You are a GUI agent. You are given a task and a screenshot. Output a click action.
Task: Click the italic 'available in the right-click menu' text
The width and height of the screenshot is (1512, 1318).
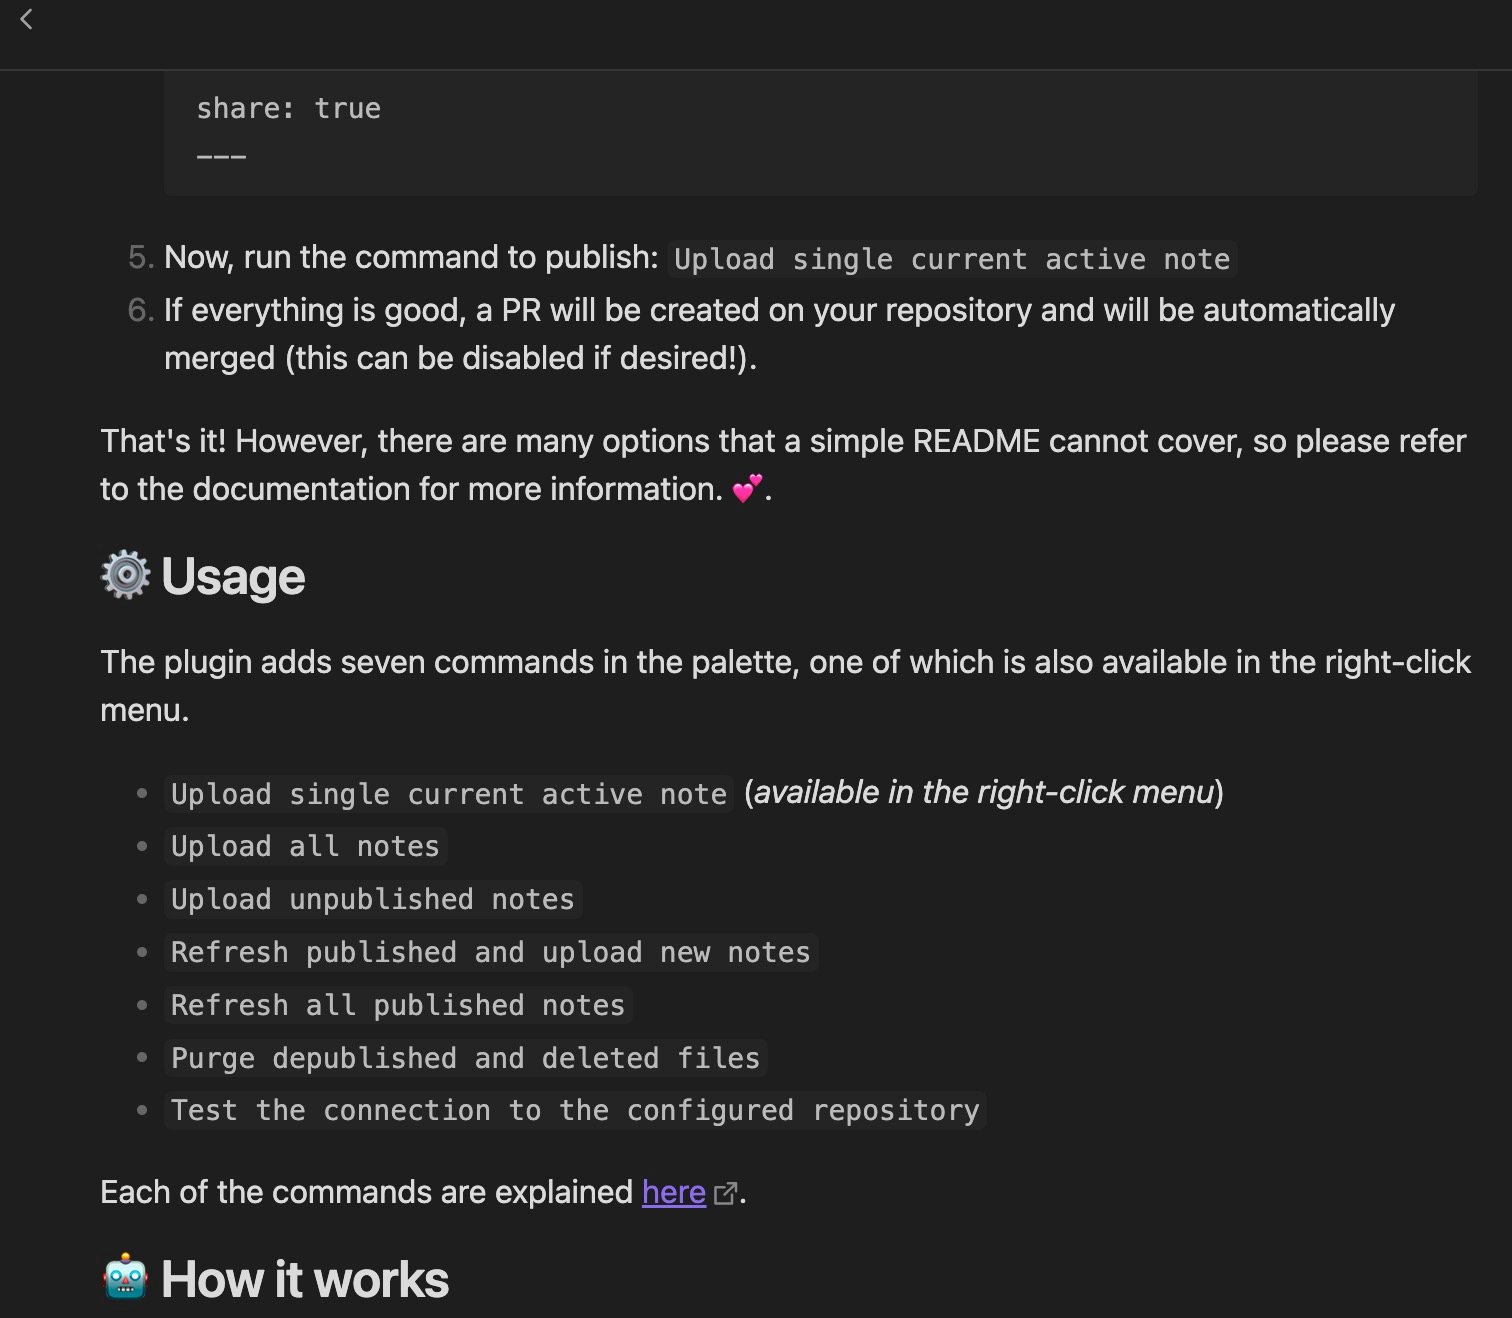tap(984, 792)
